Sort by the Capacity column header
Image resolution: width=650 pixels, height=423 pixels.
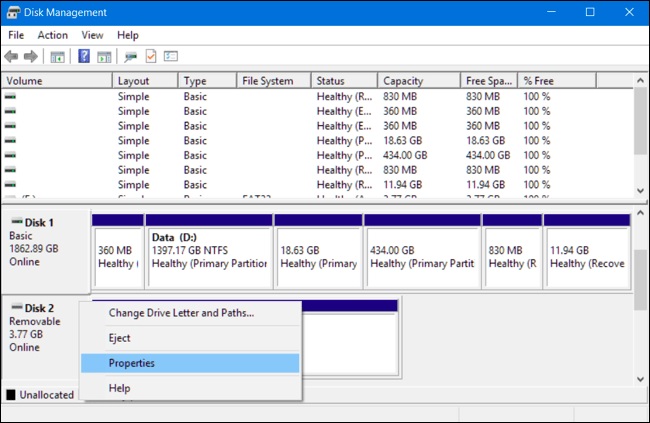[x=405, y=81]
